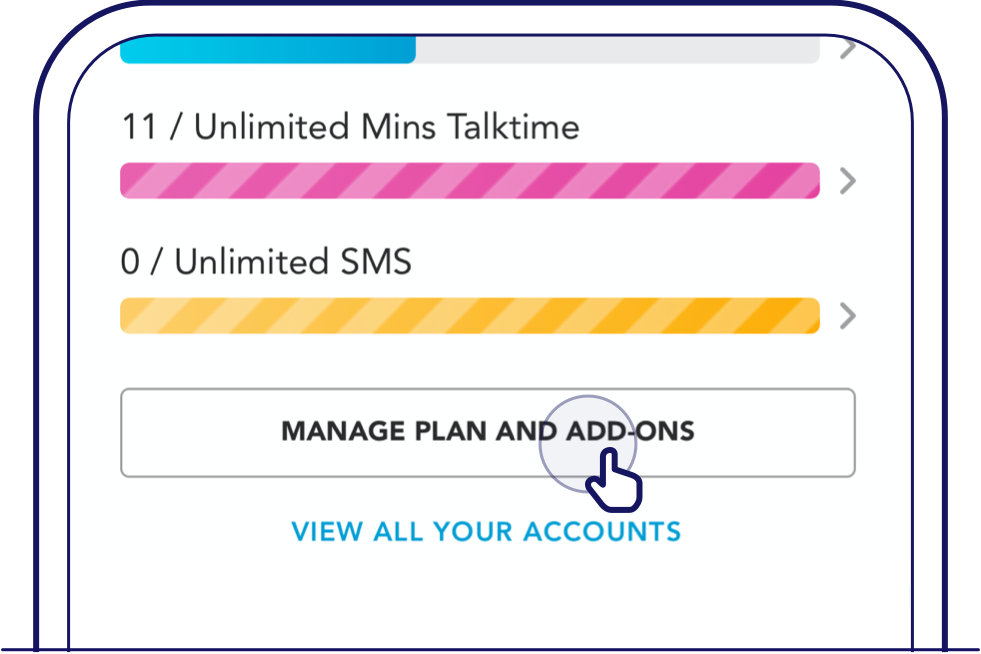Click the grey unused portion of data bar
981x654 pixels.
point(618,49)
